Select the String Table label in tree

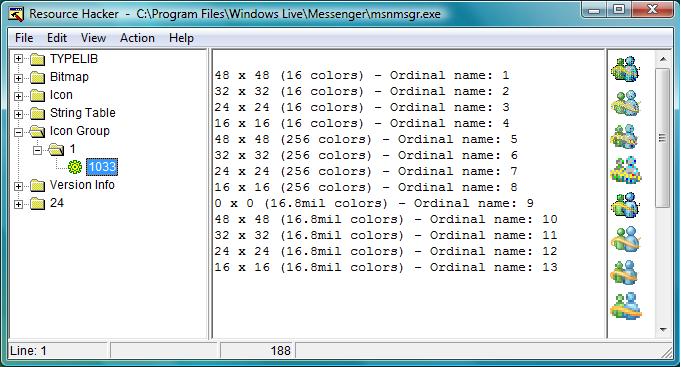(x=83, y=113)
